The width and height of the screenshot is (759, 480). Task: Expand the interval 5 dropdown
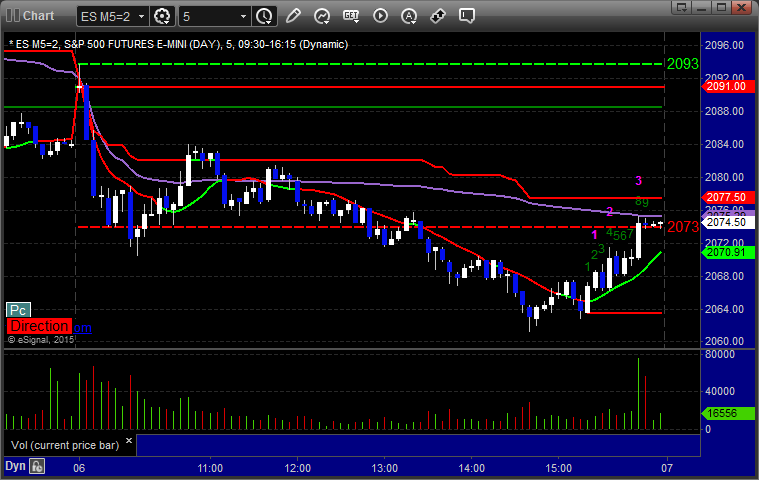243,16
